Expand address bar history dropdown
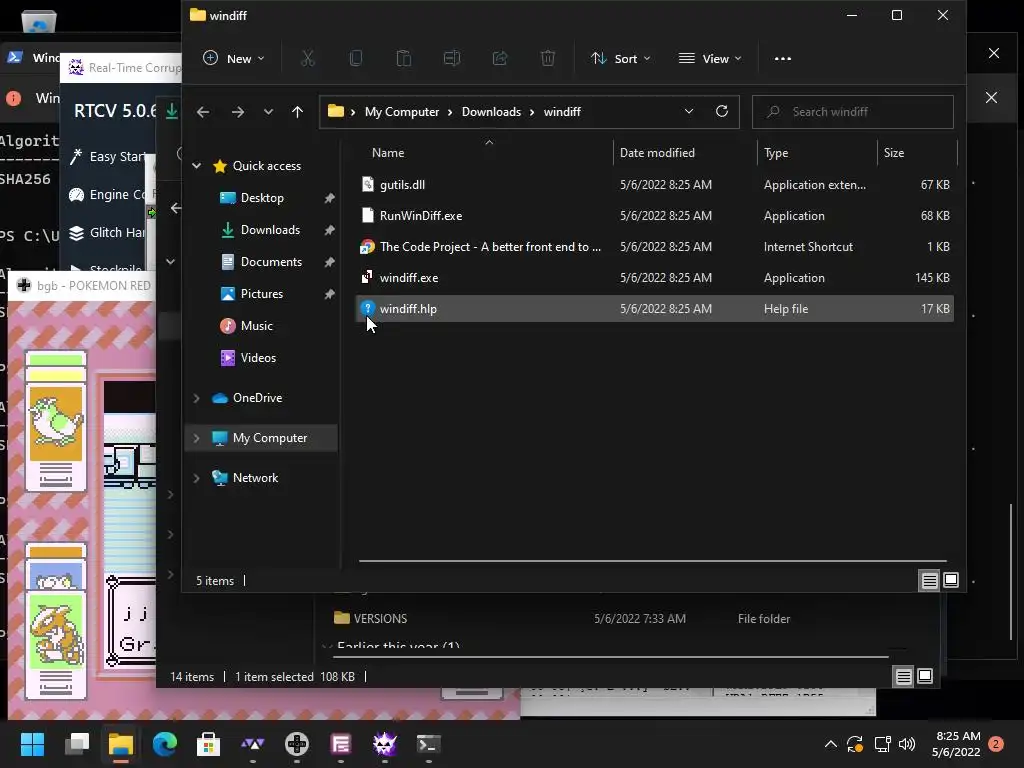 tap(688, 112)
